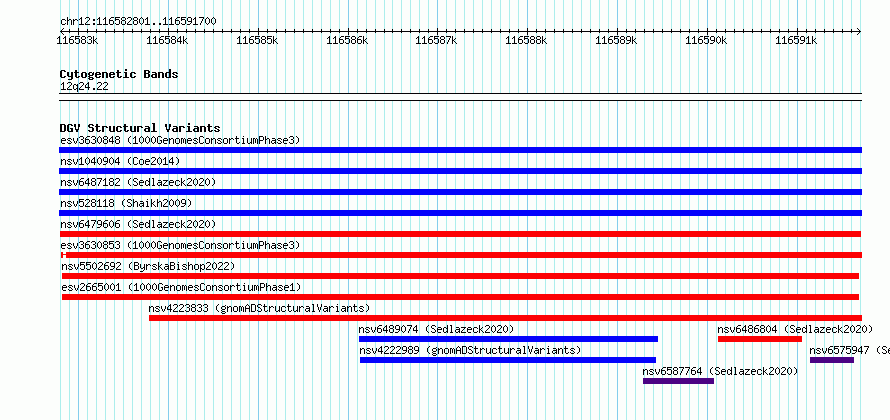
Task: Click the nsv4223833 gnomAD red bar
Action: (x=505, y=318)
